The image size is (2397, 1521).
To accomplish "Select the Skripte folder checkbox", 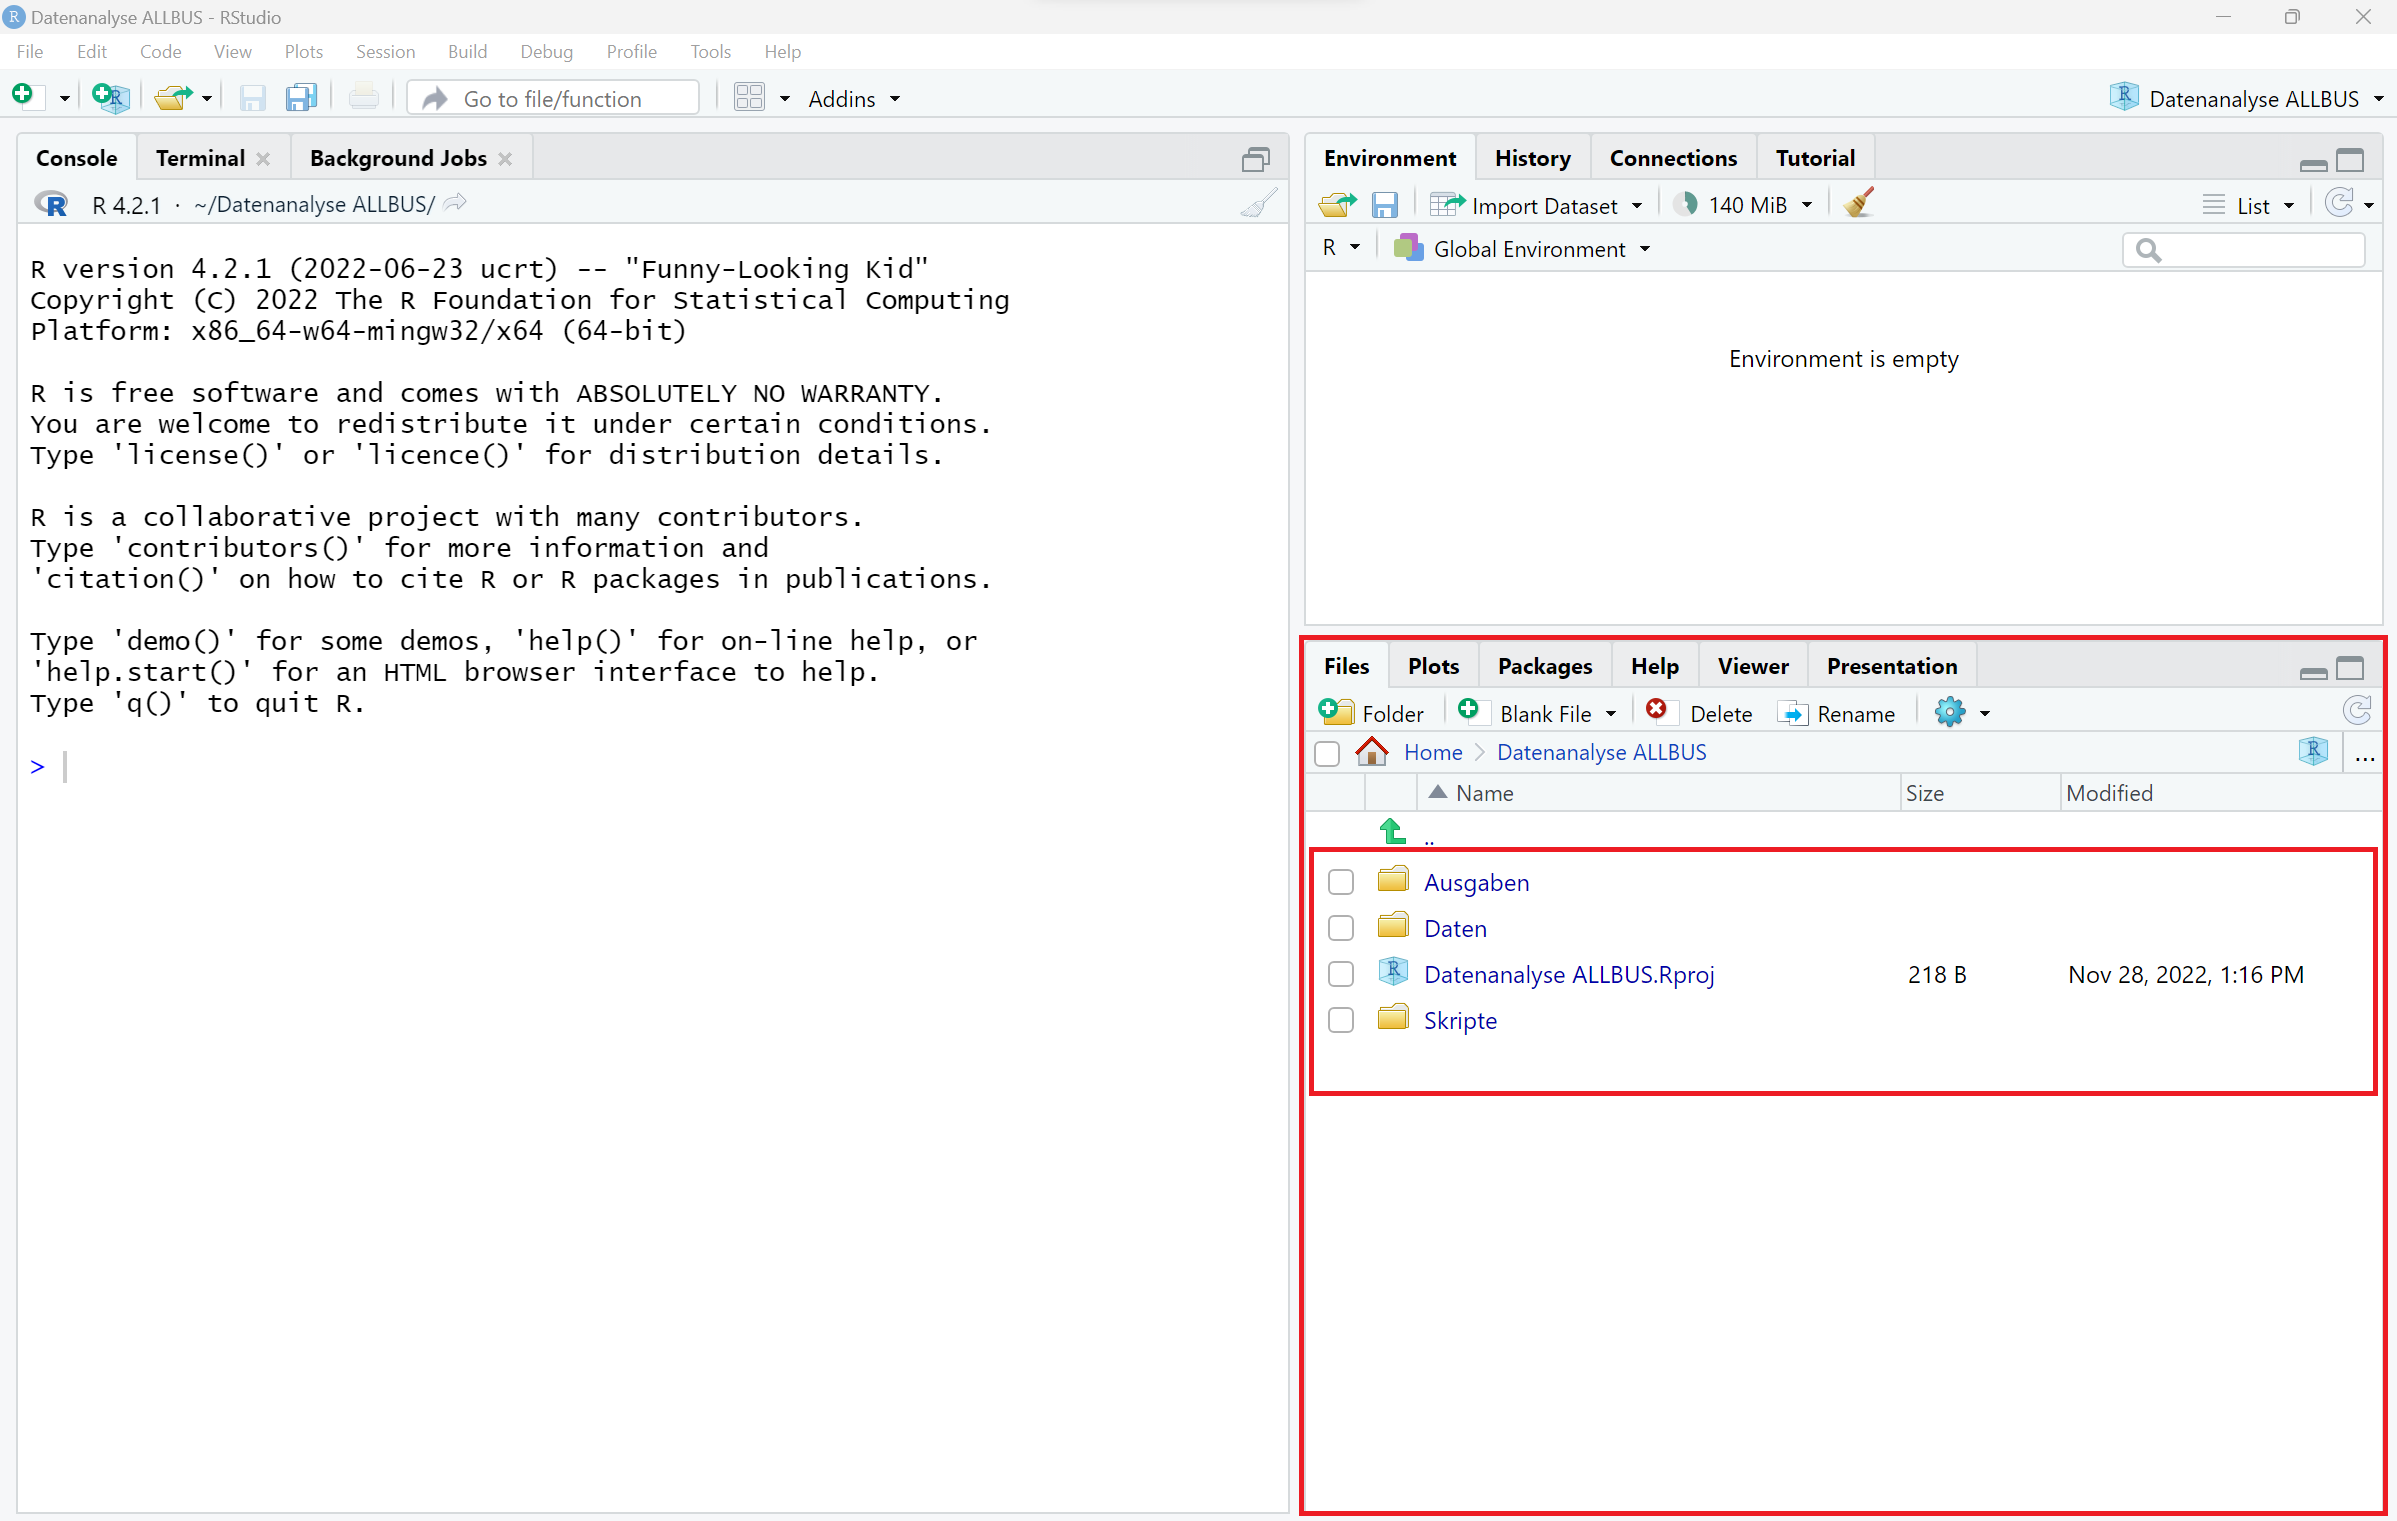I will 1341,1020.
